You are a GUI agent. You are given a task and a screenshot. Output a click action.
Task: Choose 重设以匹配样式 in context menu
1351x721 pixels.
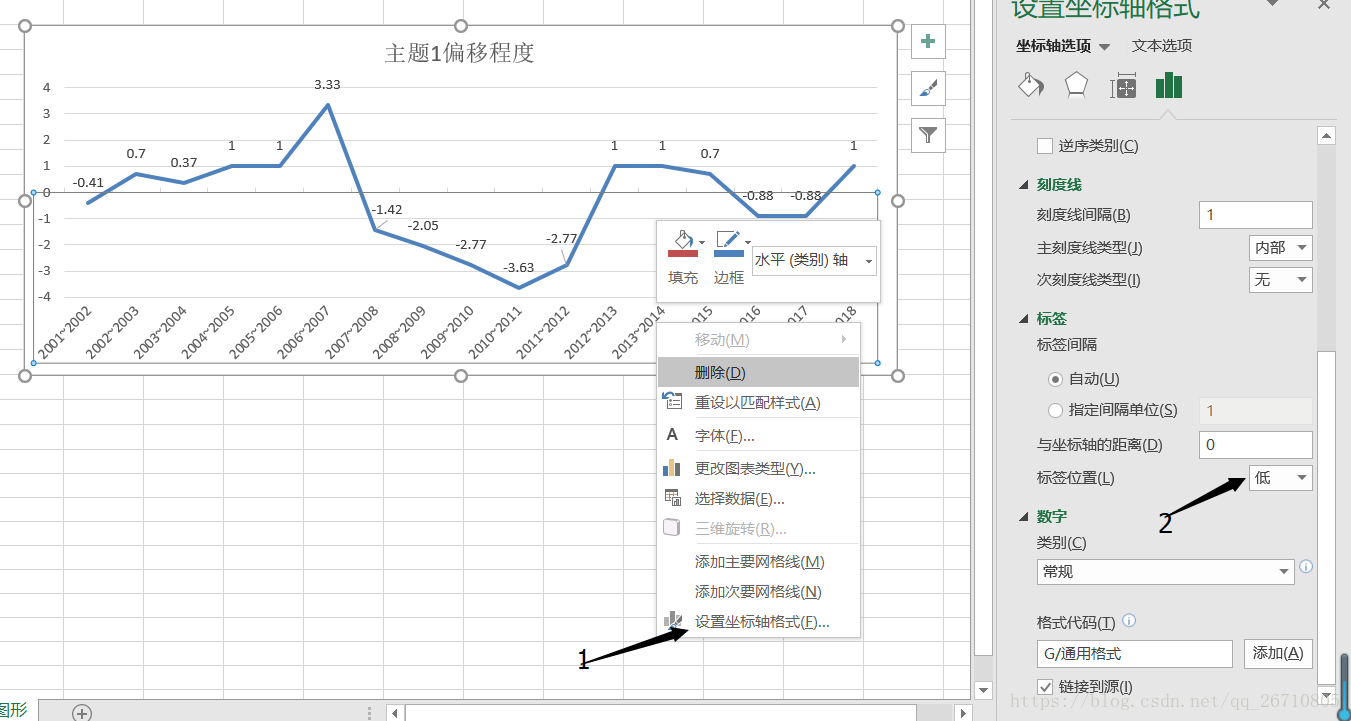758,403
